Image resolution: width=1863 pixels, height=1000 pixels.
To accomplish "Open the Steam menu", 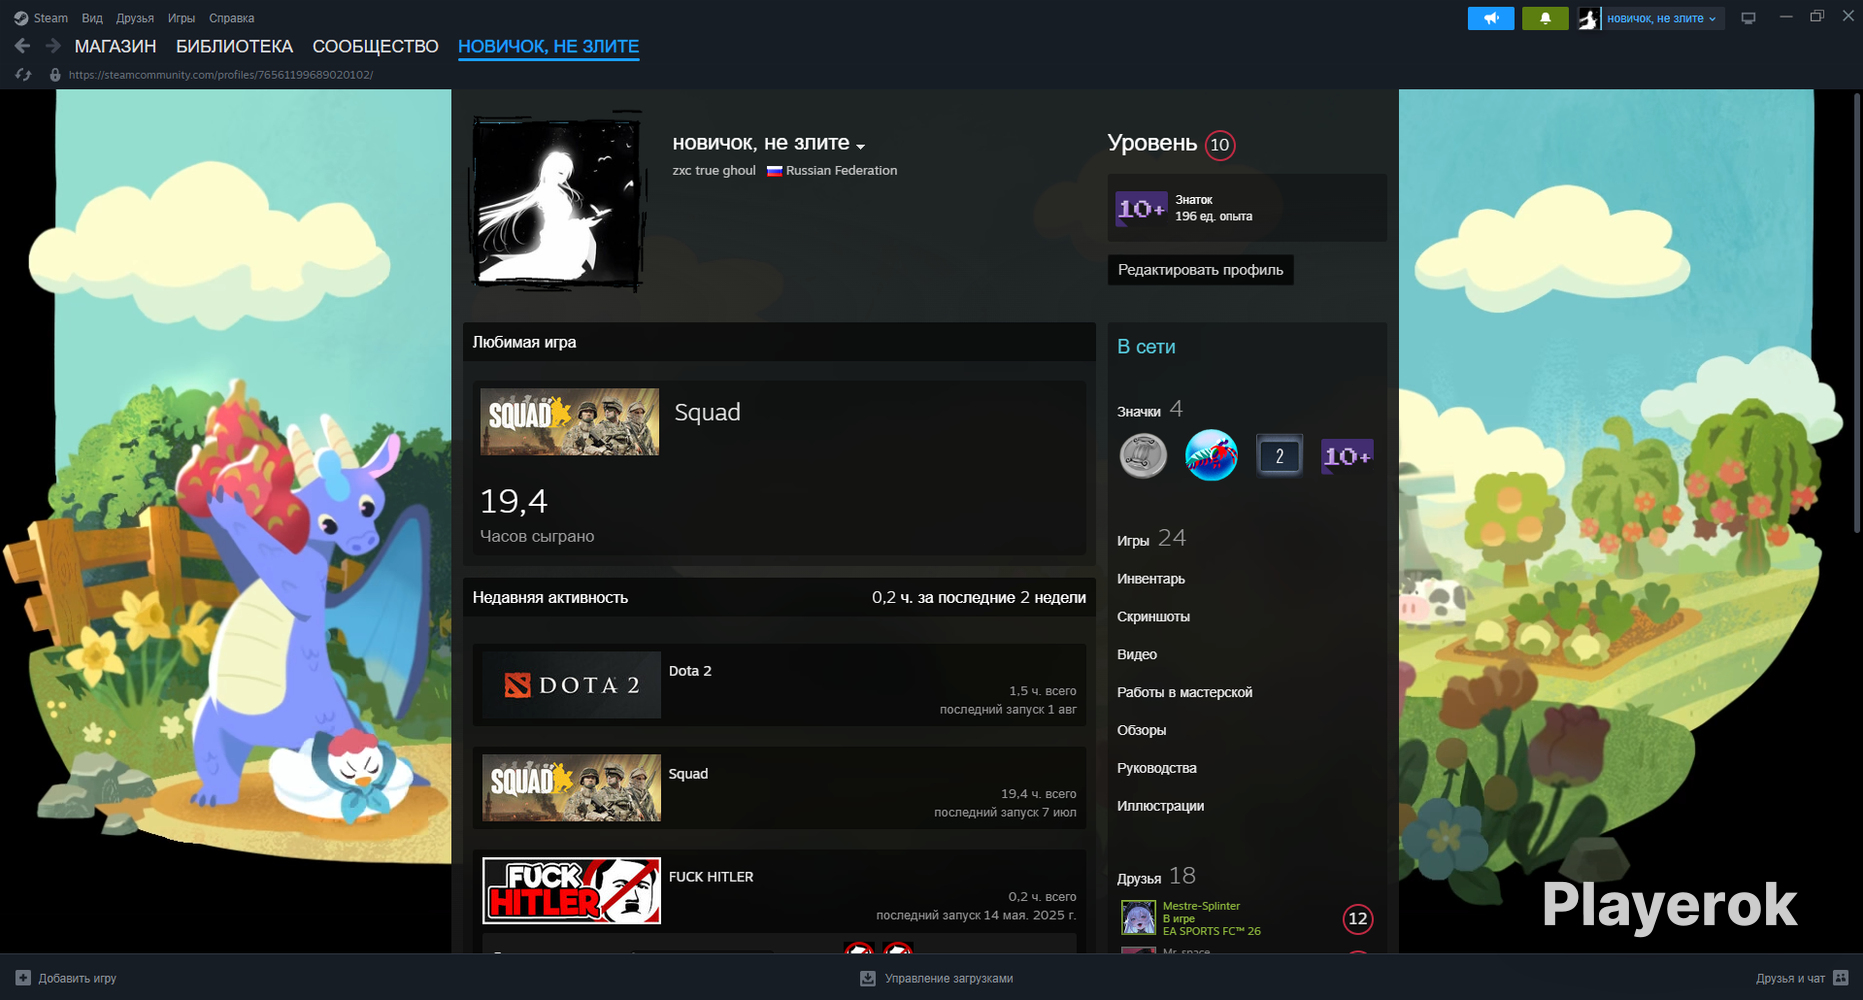I will [51, 18].
